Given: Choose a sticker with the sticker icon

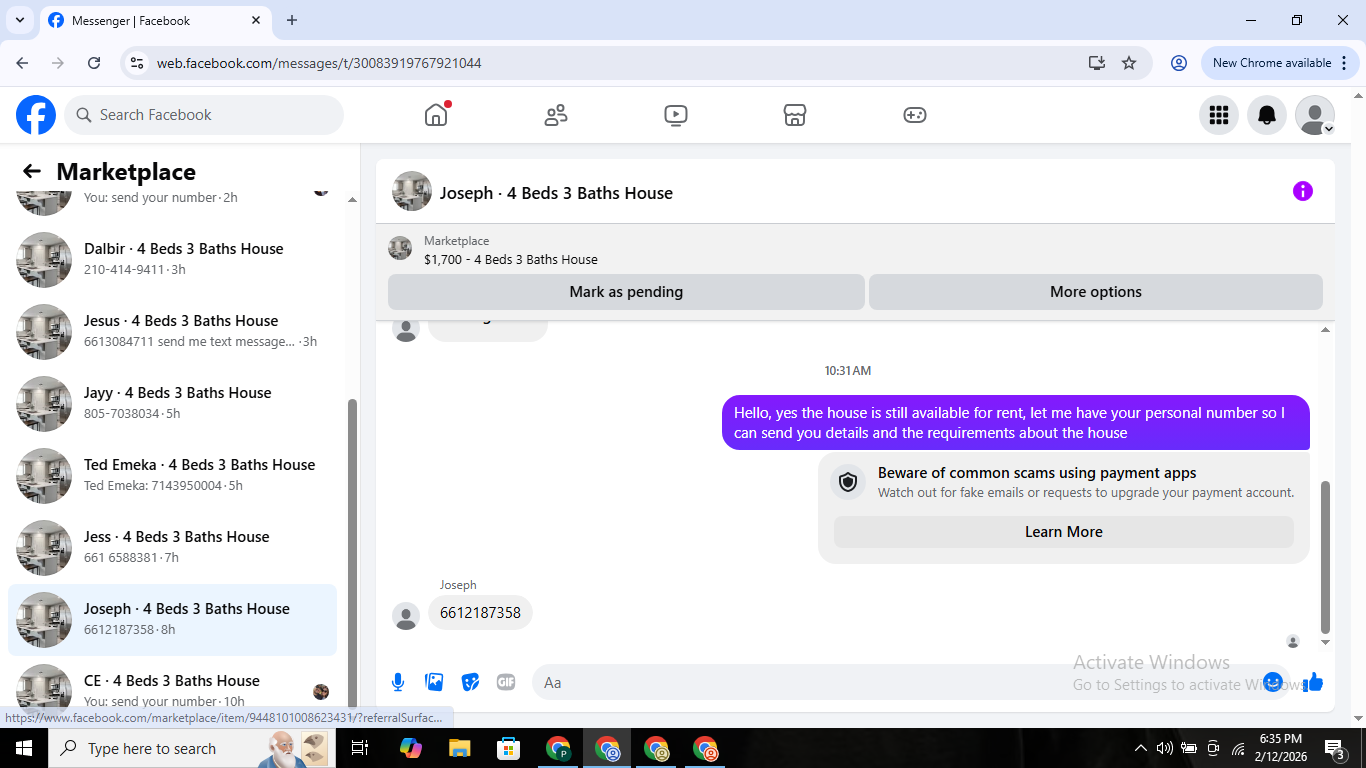Looking at the screenshot, I should point(470,682).
